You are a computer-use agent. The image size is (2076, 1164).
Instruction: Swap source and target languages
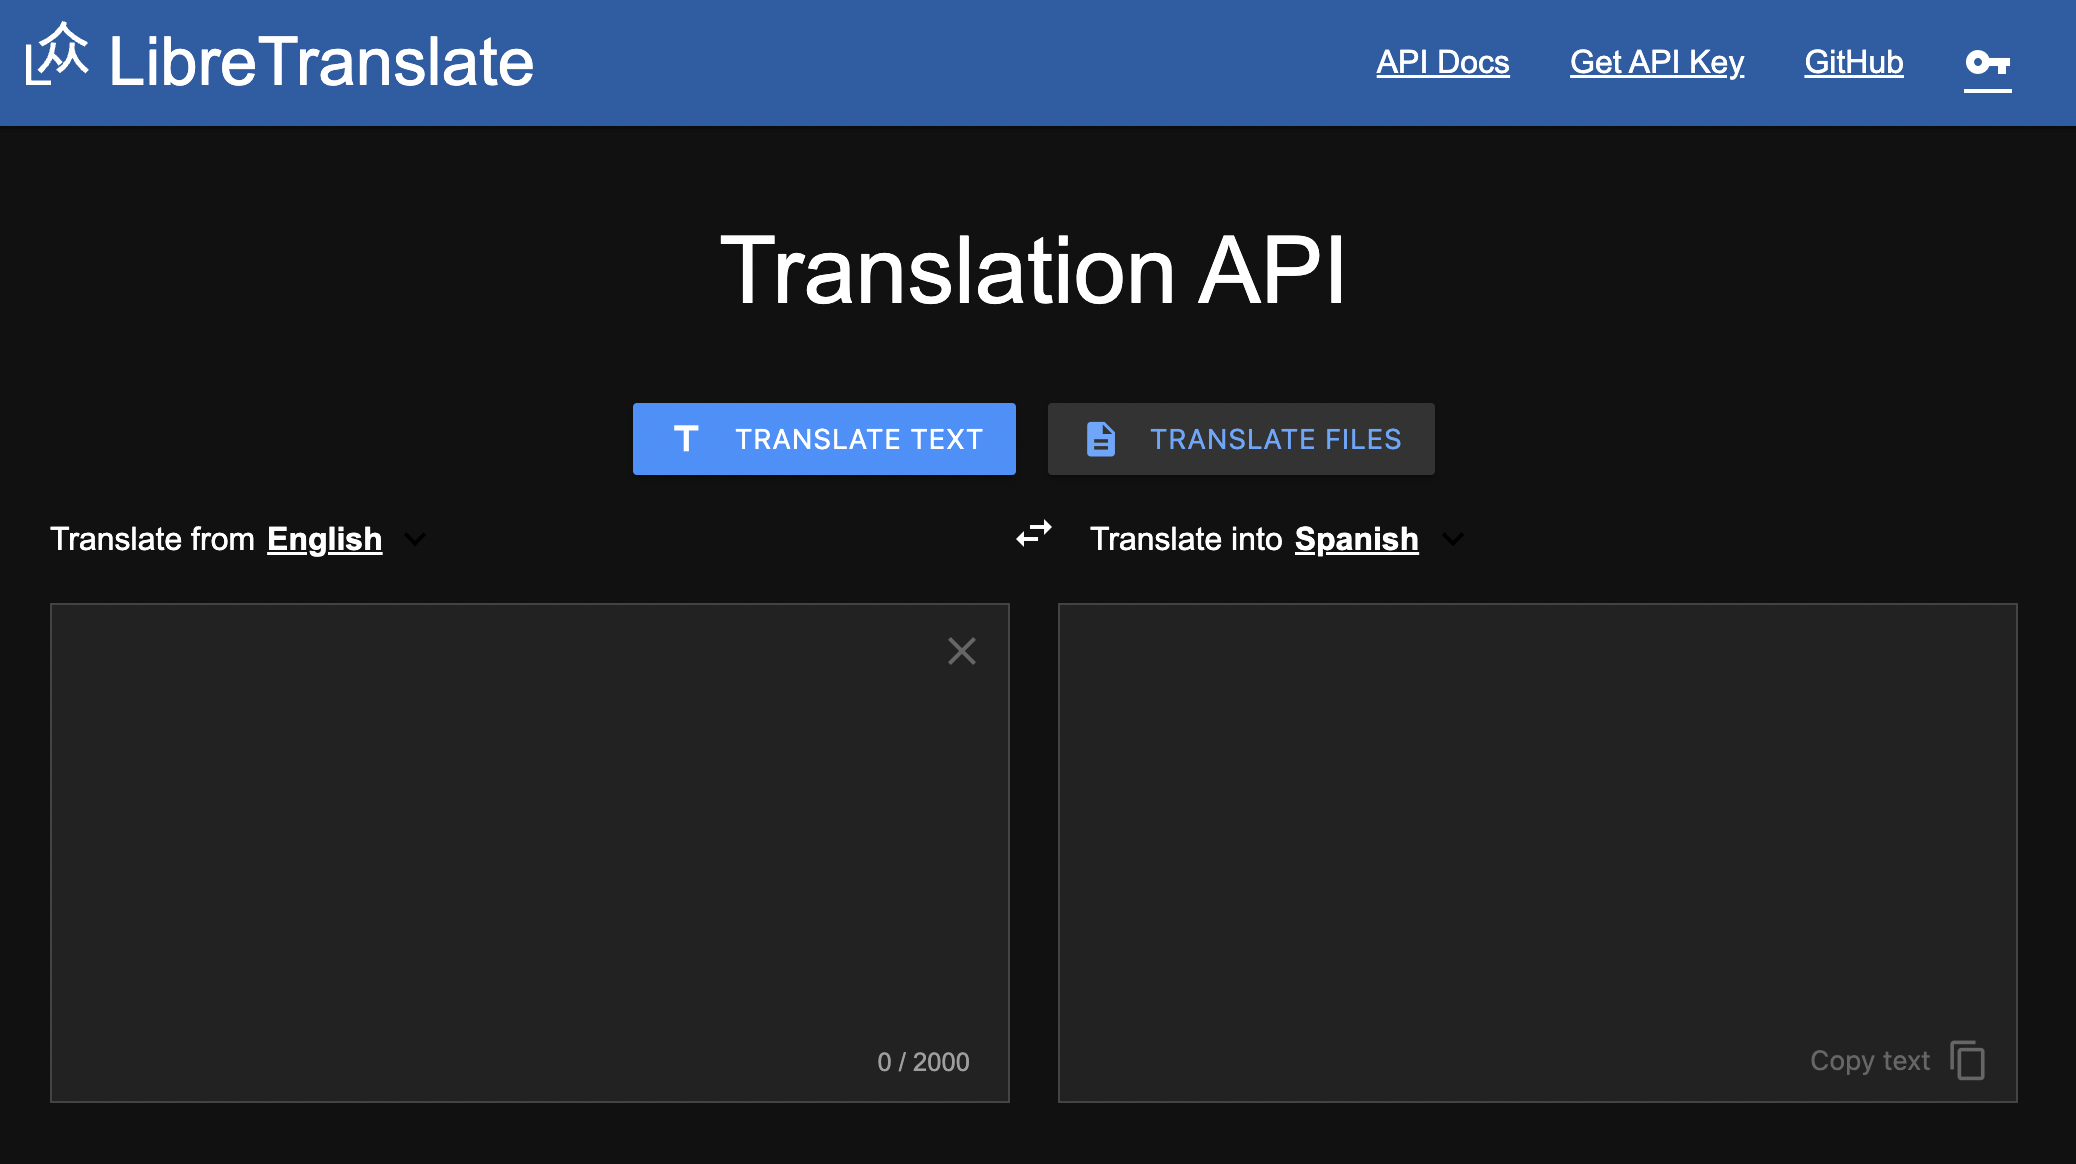pos(1034,534)
